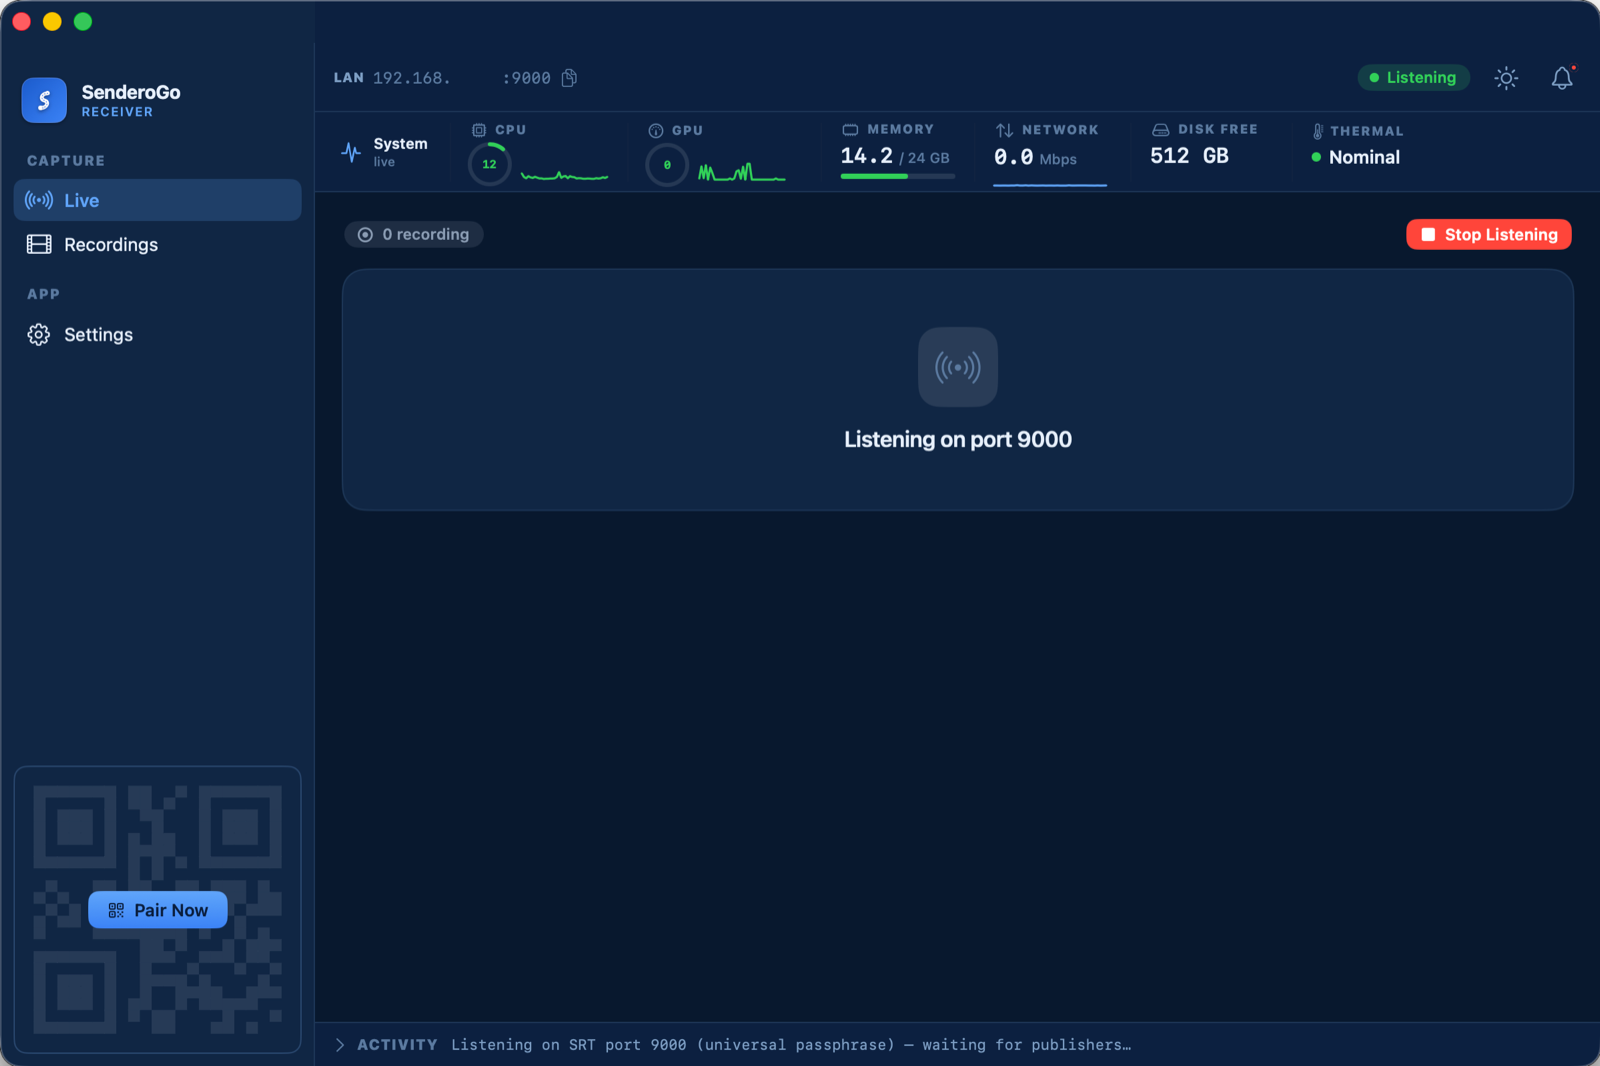Click the System pulse icon
Screen dimensions: 1600x1066
[x=351, y=152]
